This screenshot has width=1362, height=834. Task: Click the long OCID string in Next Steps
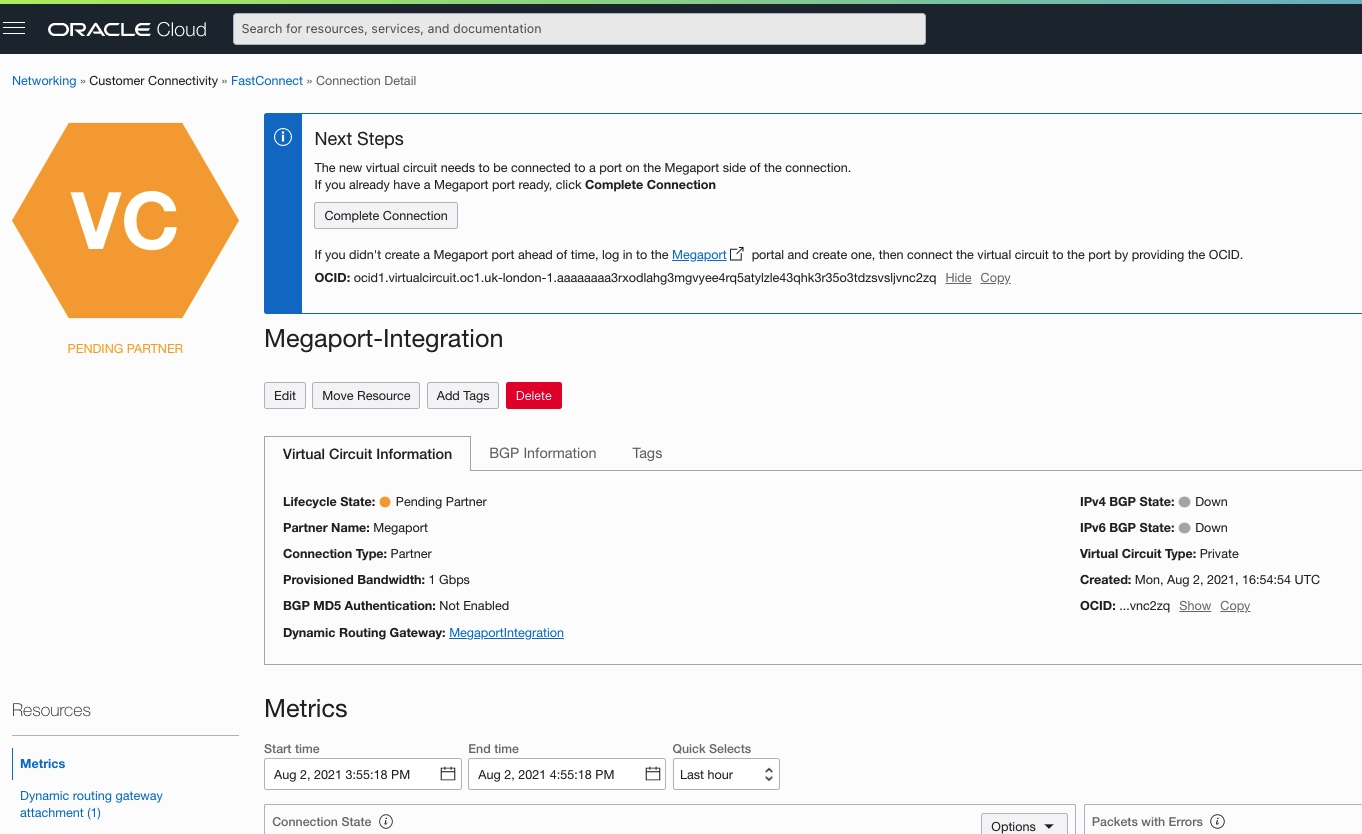(645, 278)
